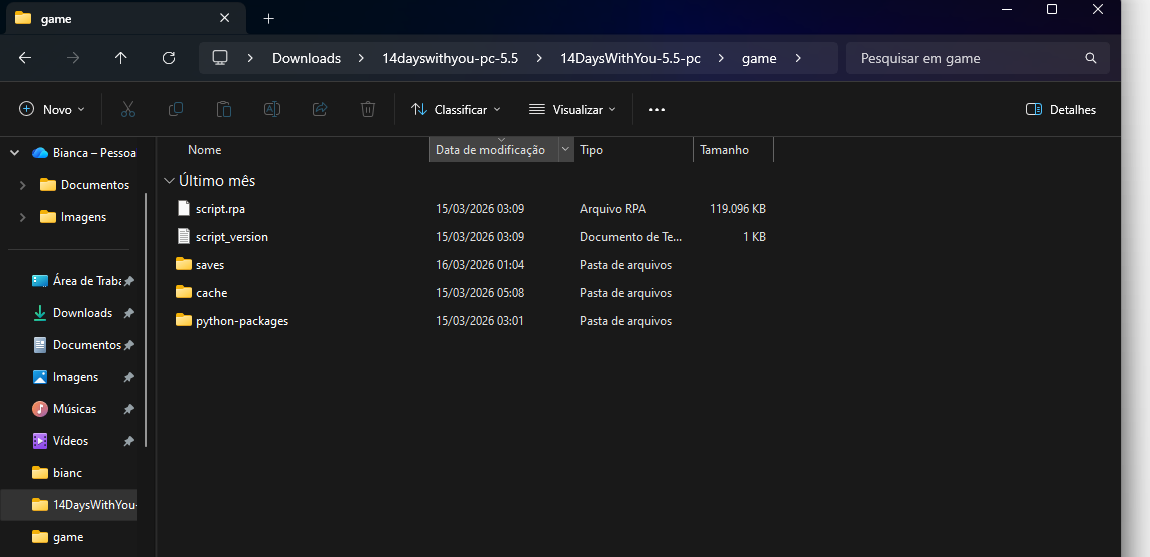Screen dimensions: 1150x557
Task: Click pin icon beside Músicas
Action: [128, 409]
